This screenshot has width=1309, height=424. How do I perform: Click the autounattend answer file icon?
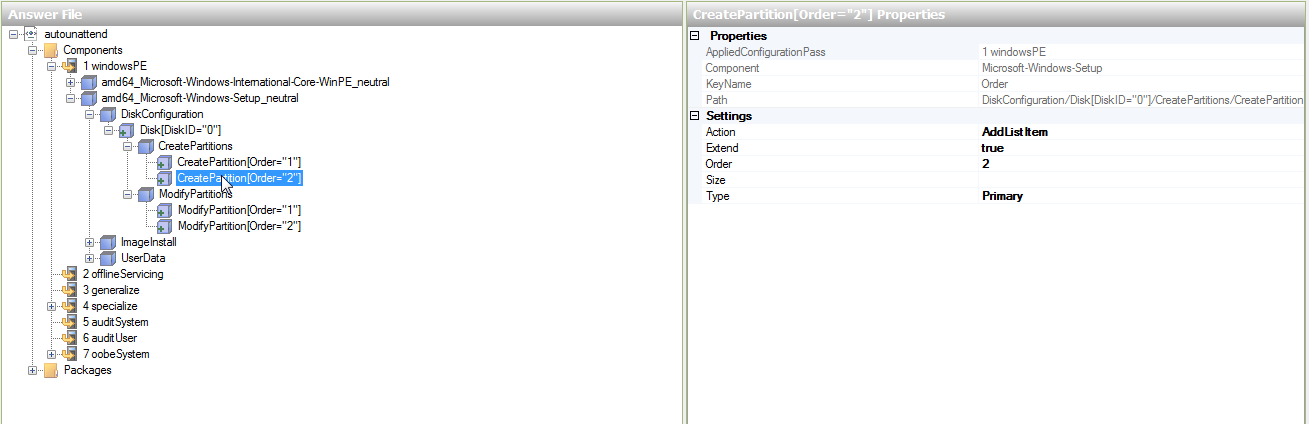point(30,34)
